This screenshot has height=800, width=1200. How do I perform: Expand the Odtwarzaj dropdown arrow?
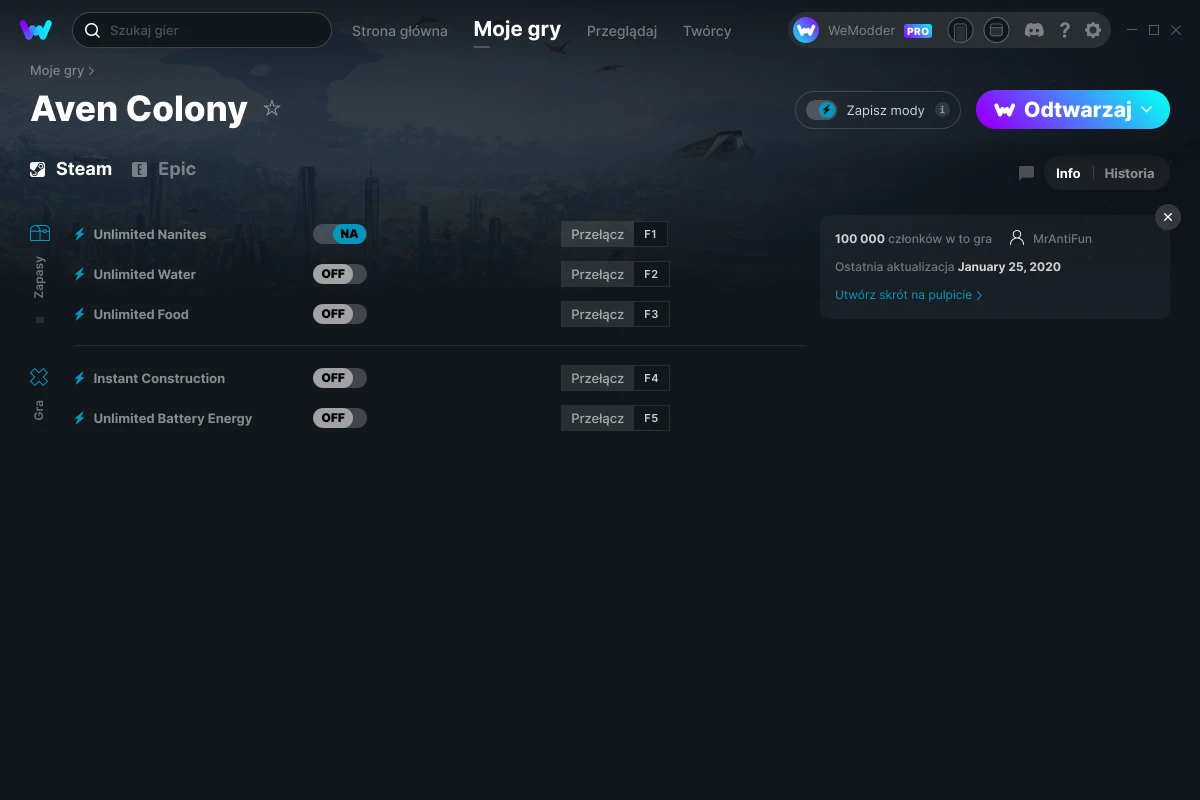(1147, 110)
